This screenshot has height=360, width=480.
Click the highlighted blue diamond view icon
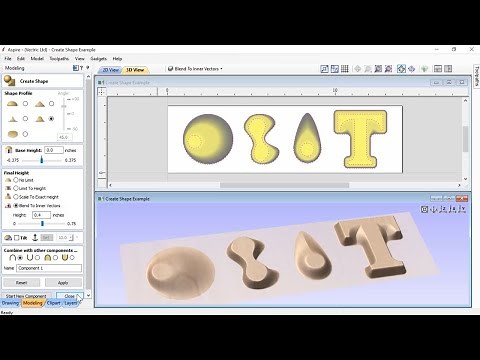[x=401, y=69]
